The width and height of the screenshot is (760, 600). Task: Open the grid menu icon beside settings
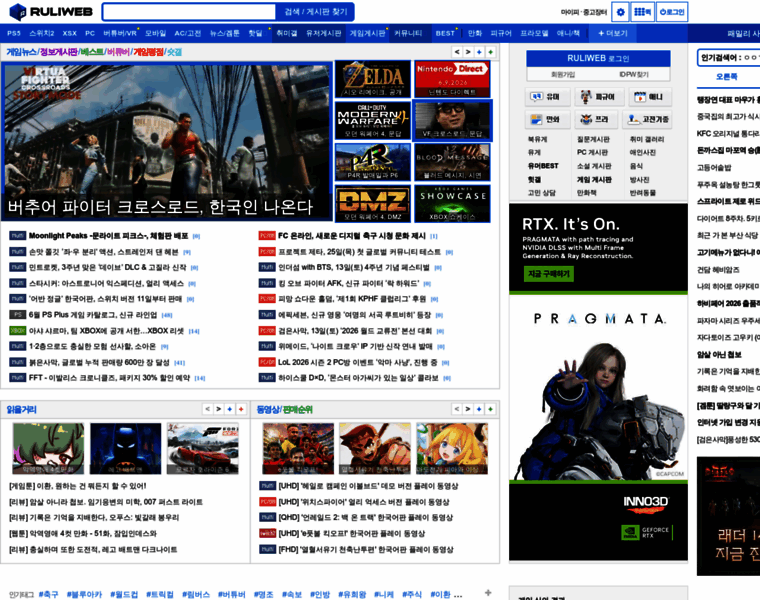pyautogui.click(x=643, y=12)
